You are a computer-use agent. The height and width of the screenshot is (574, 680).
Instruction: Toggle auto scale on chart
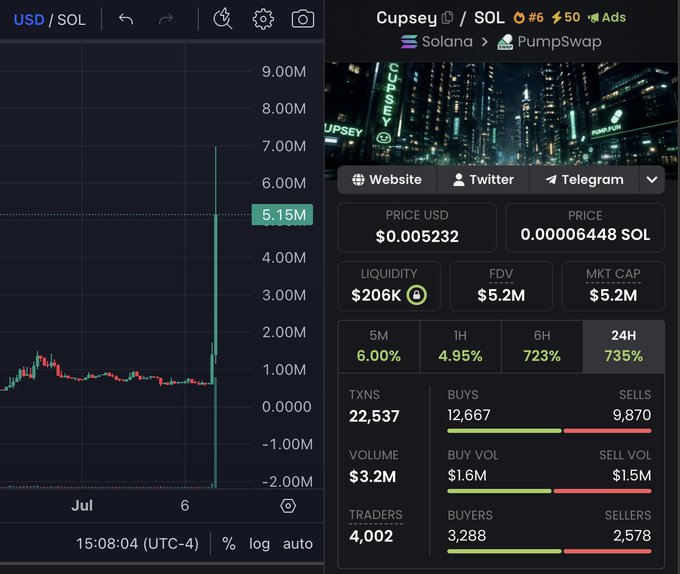[x=298, y=544]
